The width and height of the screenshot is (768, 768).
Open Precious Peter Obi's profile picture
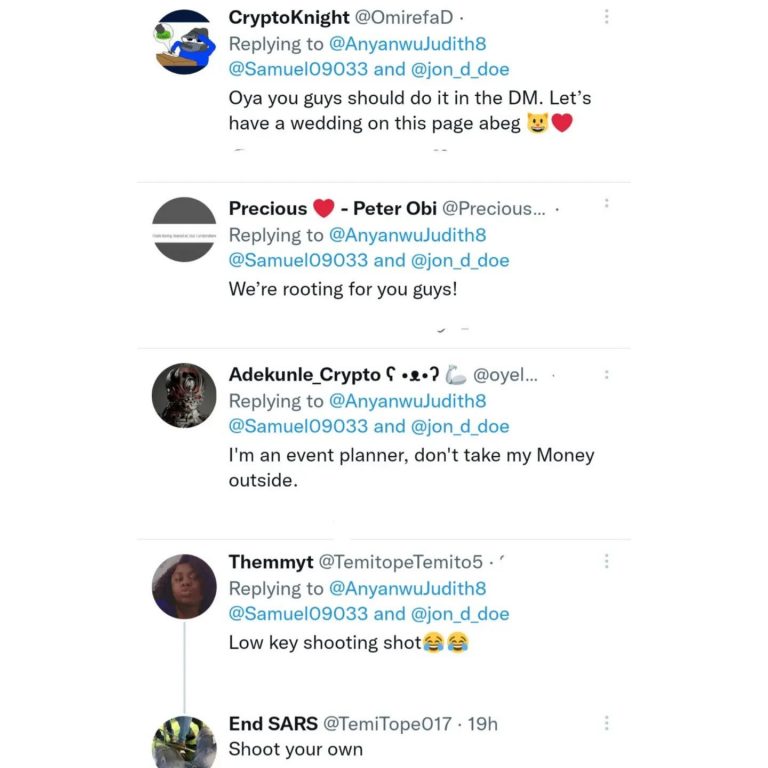184,230
